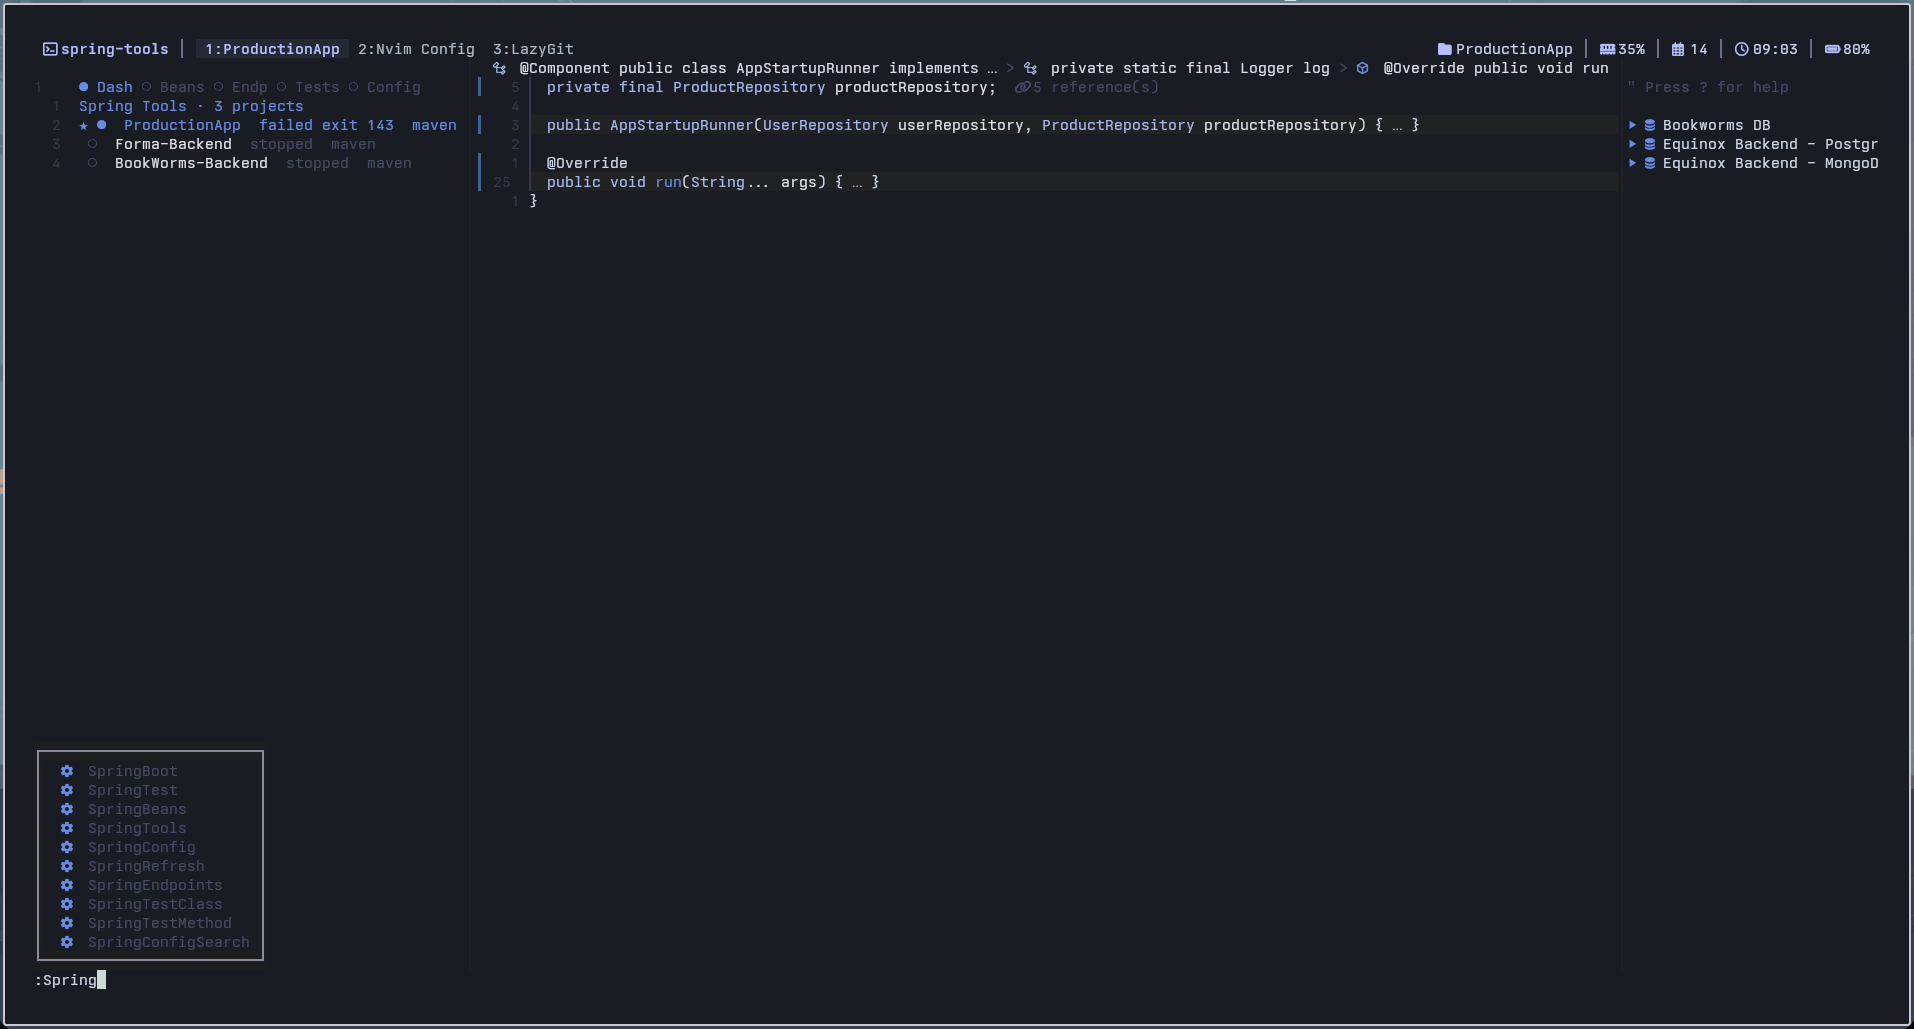This screenshot has height=1029, width=1914.
Task: Select BookWorms-Backend project row name
Action: pos(191,163)
